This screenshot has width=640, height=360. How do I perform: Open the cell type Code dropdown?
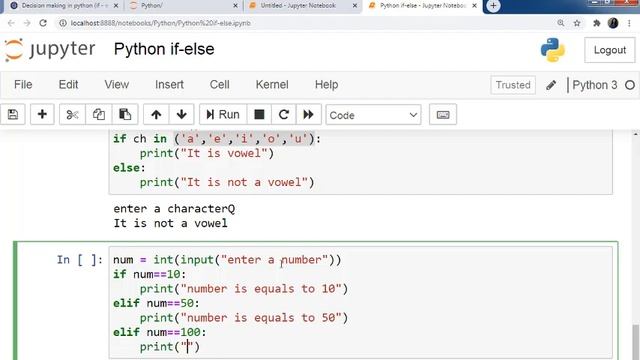click(x=373, y=115)
